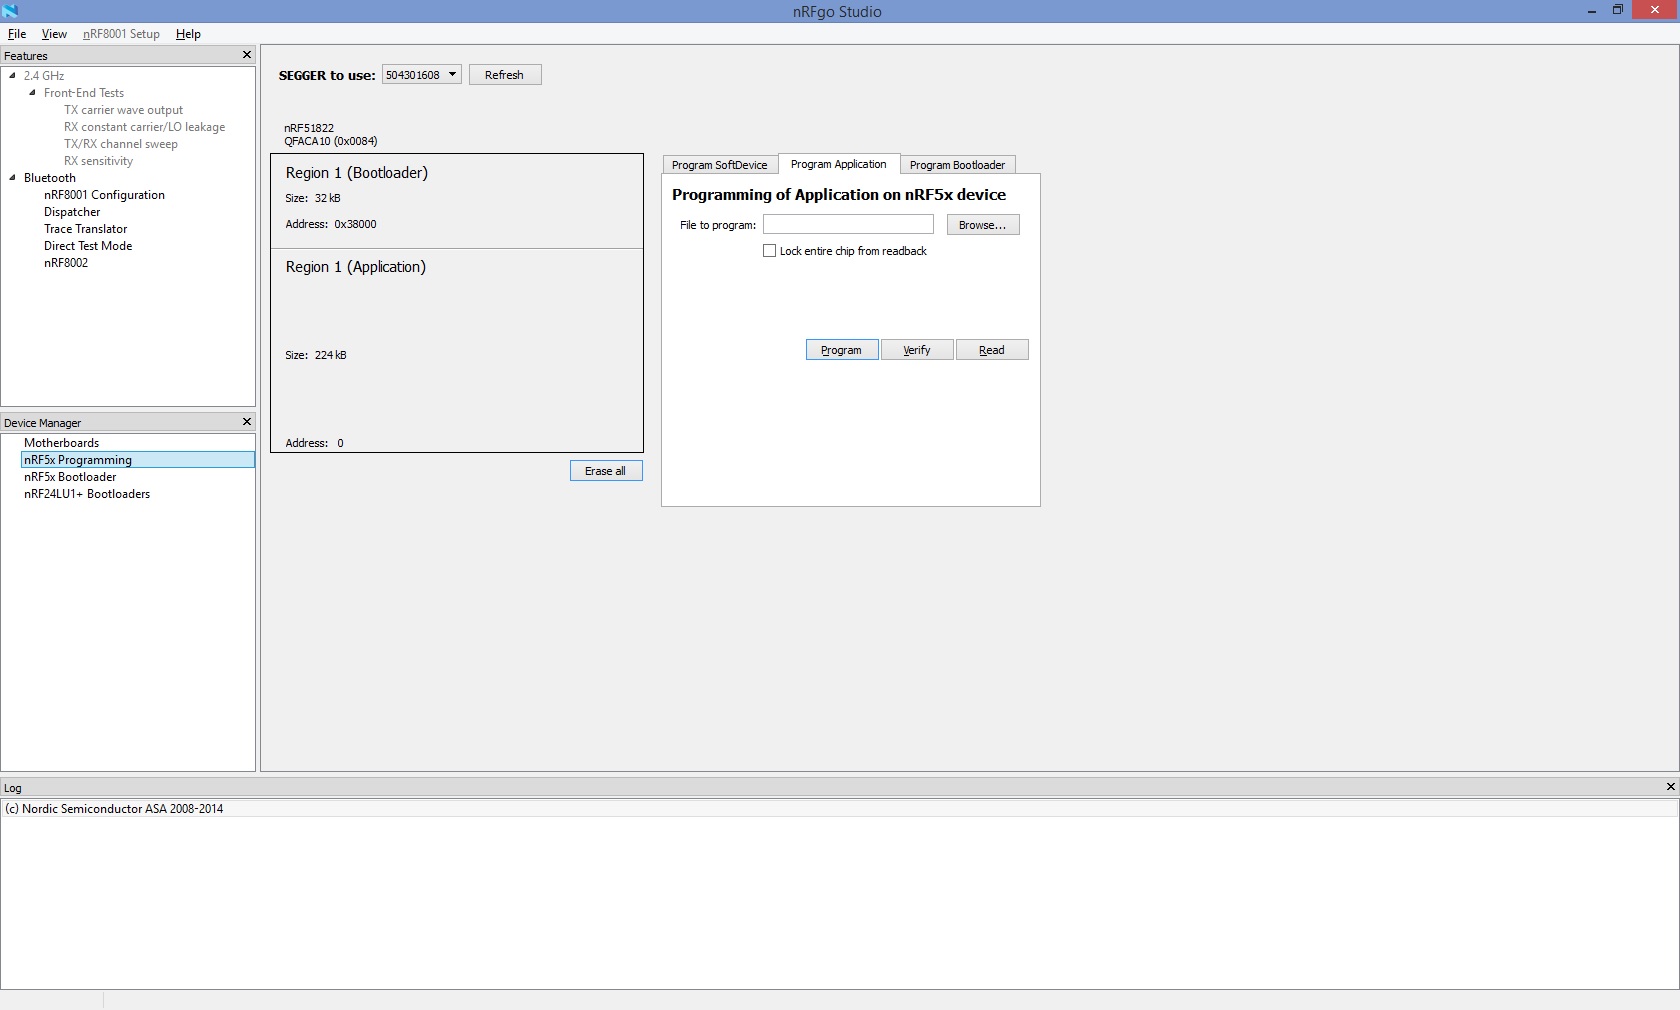Screen dimensions: 1680x1010
Task: Click the Refresh button
Action: 505,75
